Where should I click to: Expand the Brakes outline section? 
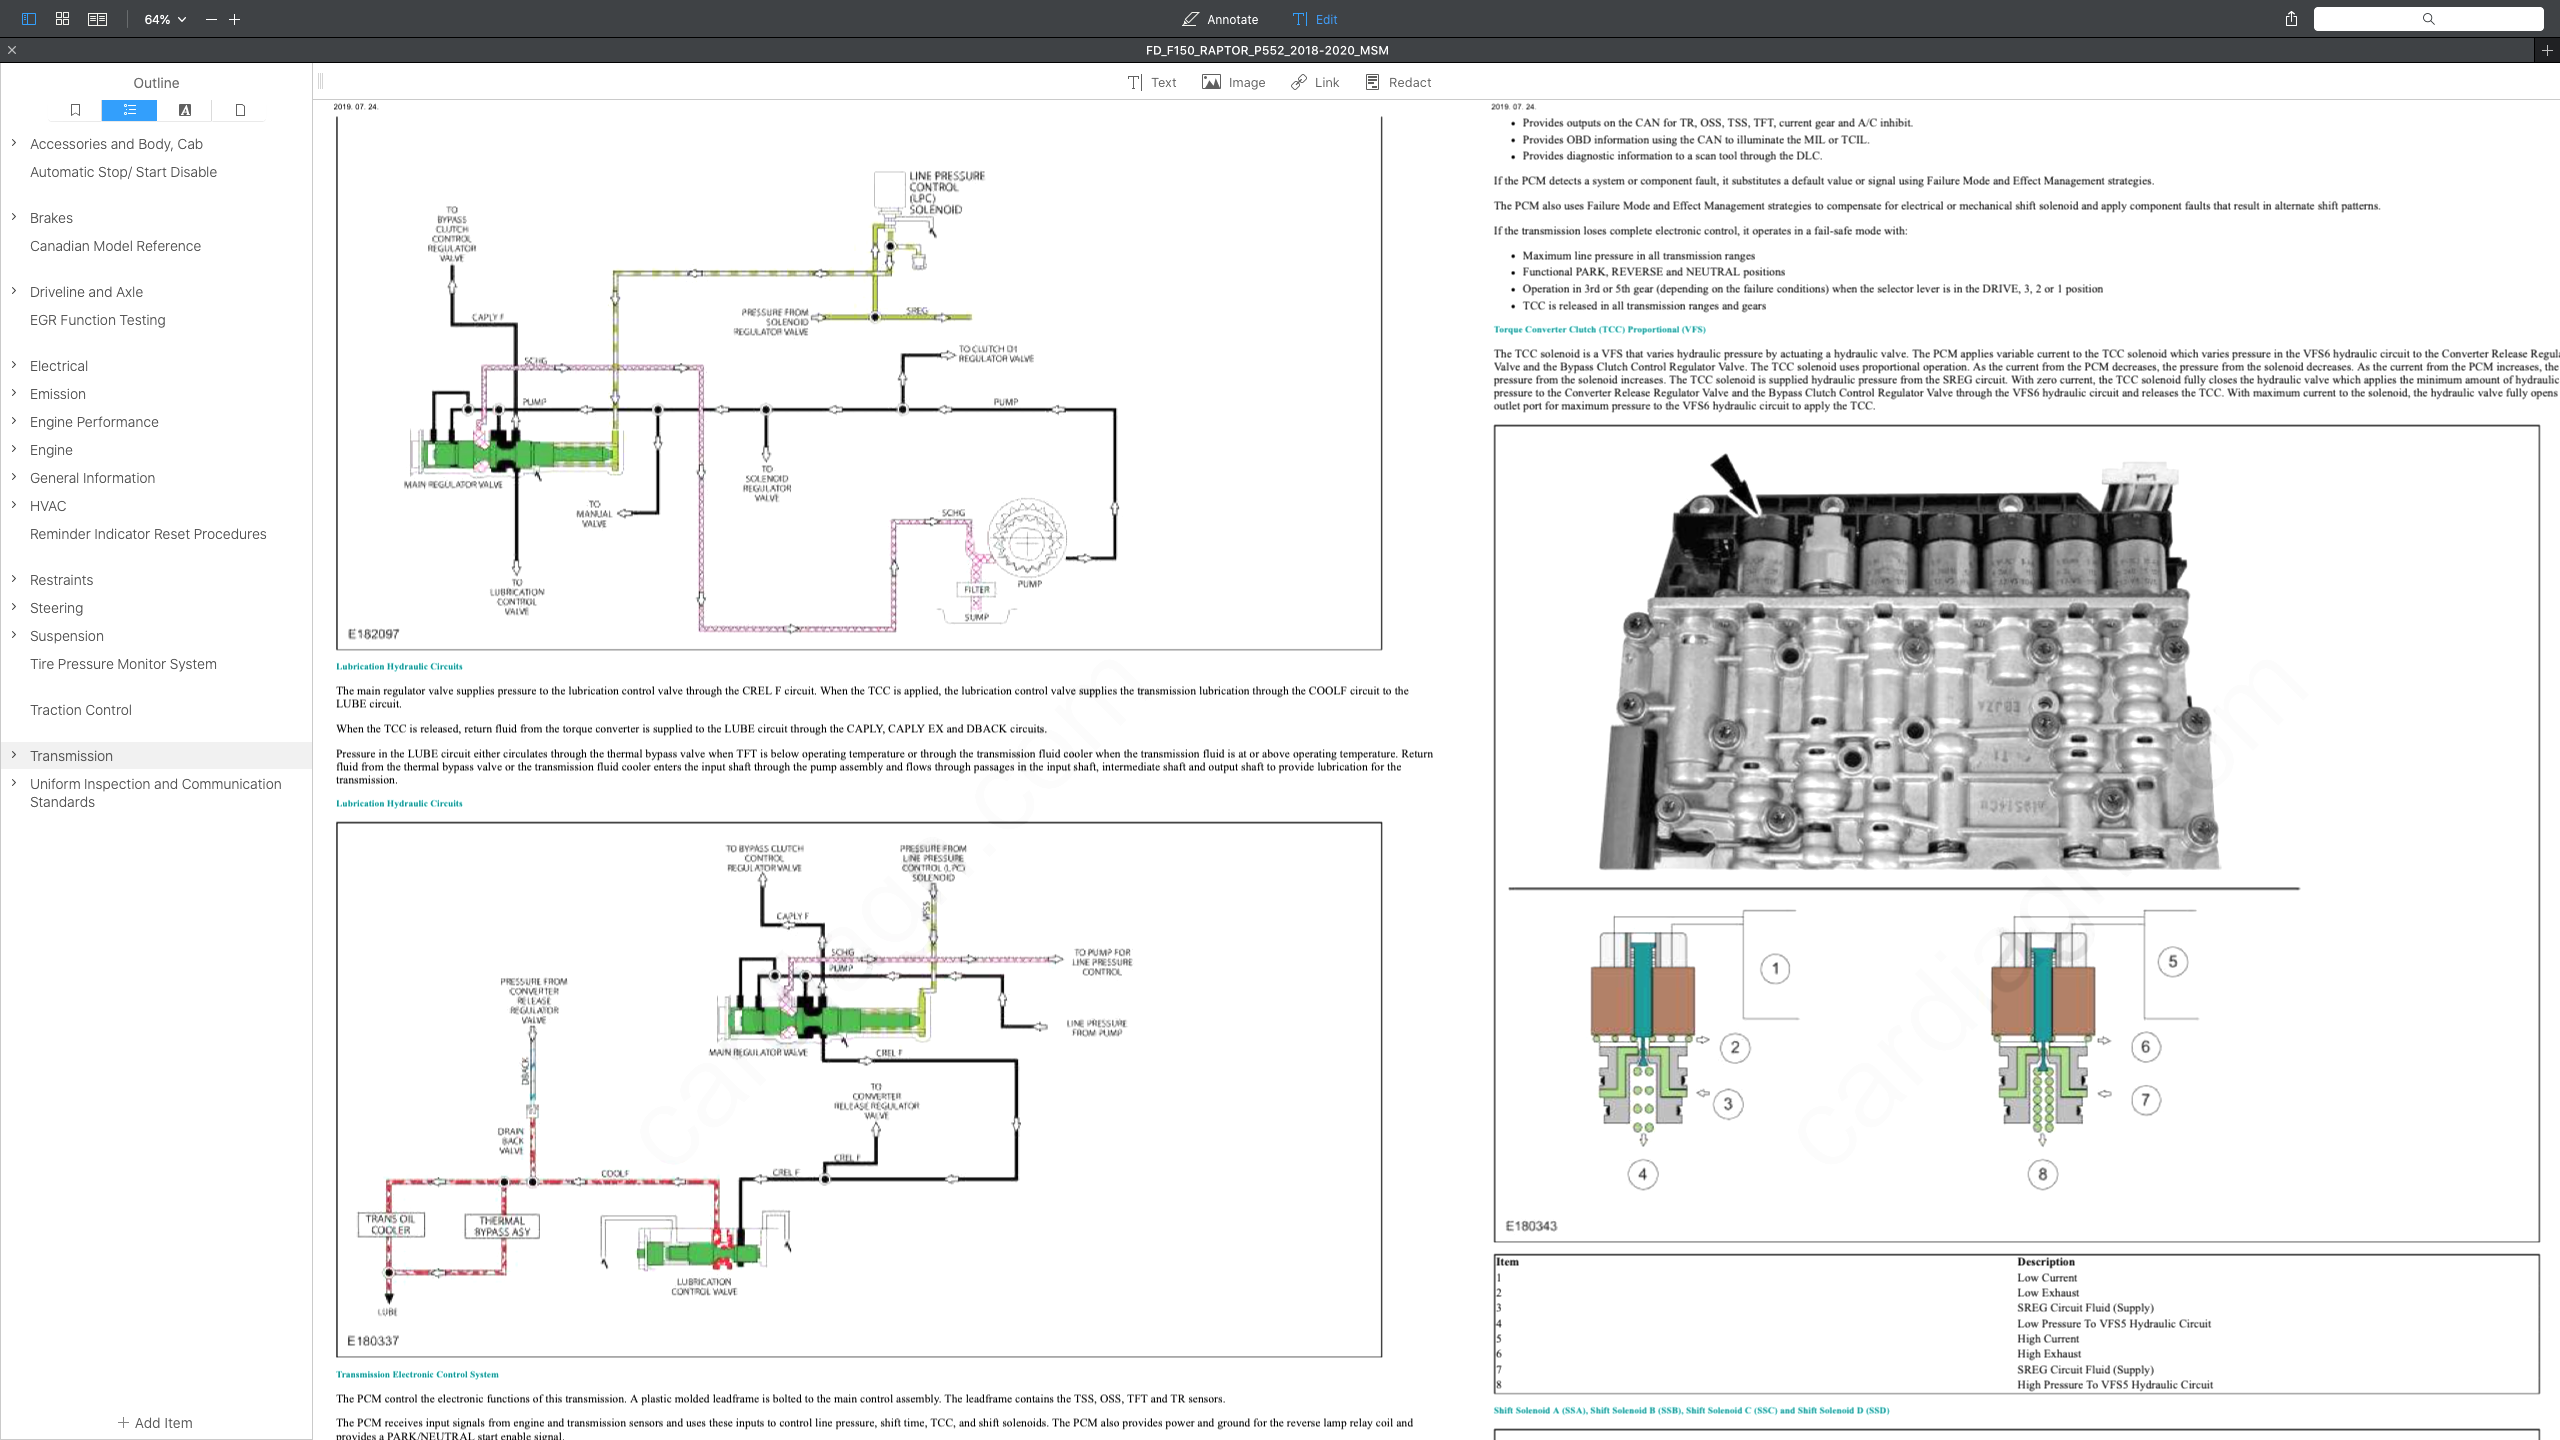[14, 217]
